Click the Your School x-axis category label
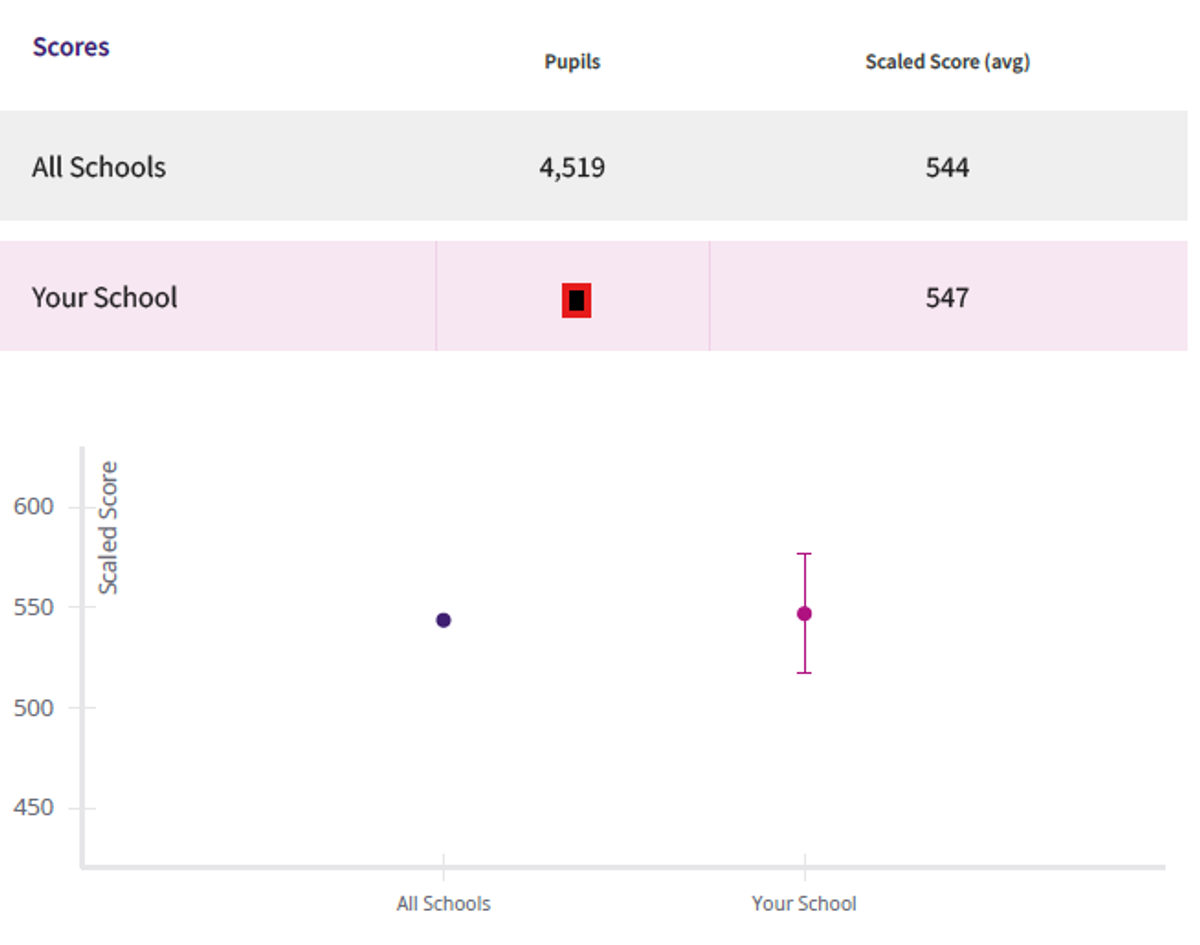The image size is (1200, 945). pyautogui.click(x=804, y=904)
